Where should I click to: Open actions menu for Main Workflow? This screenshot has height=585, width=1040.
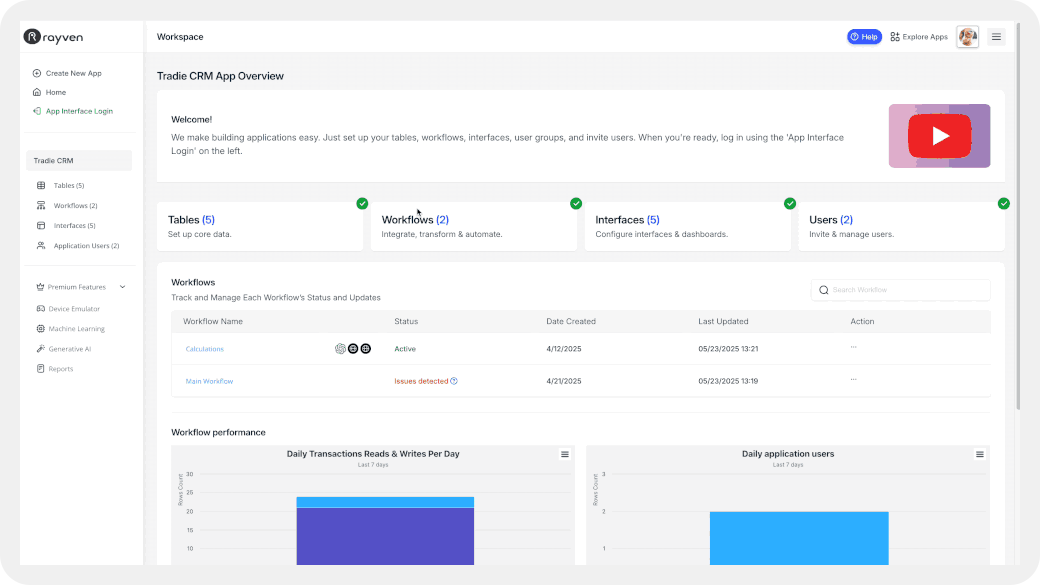pyautogui.click(x=853, y=379)
